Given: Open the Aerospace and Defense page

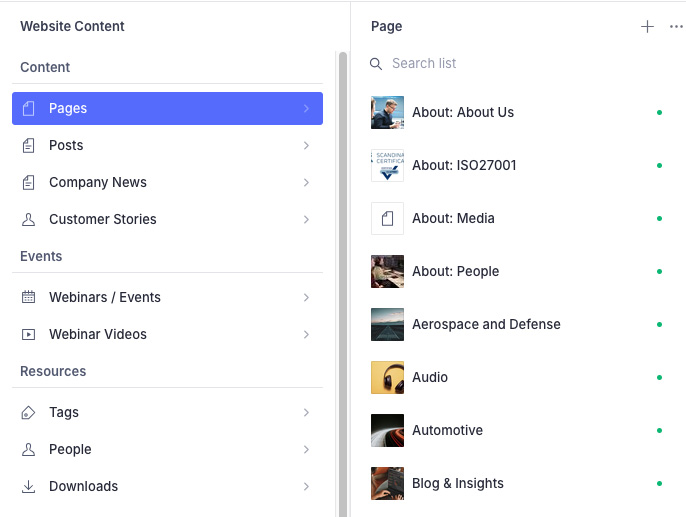Looking at the screenshot, I should [486, 324].
